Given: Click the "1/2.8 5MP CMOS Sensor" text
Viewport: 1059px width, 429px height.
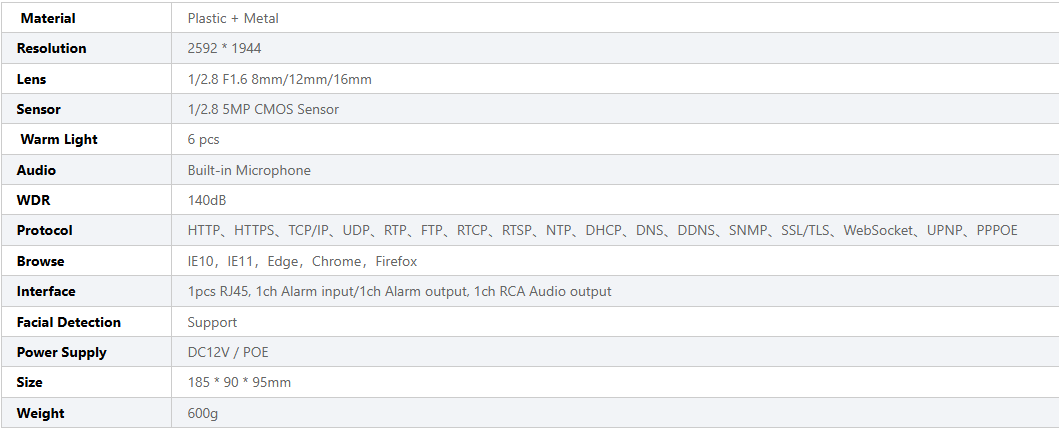Looking at the screenshot, I should pos(263,109).
